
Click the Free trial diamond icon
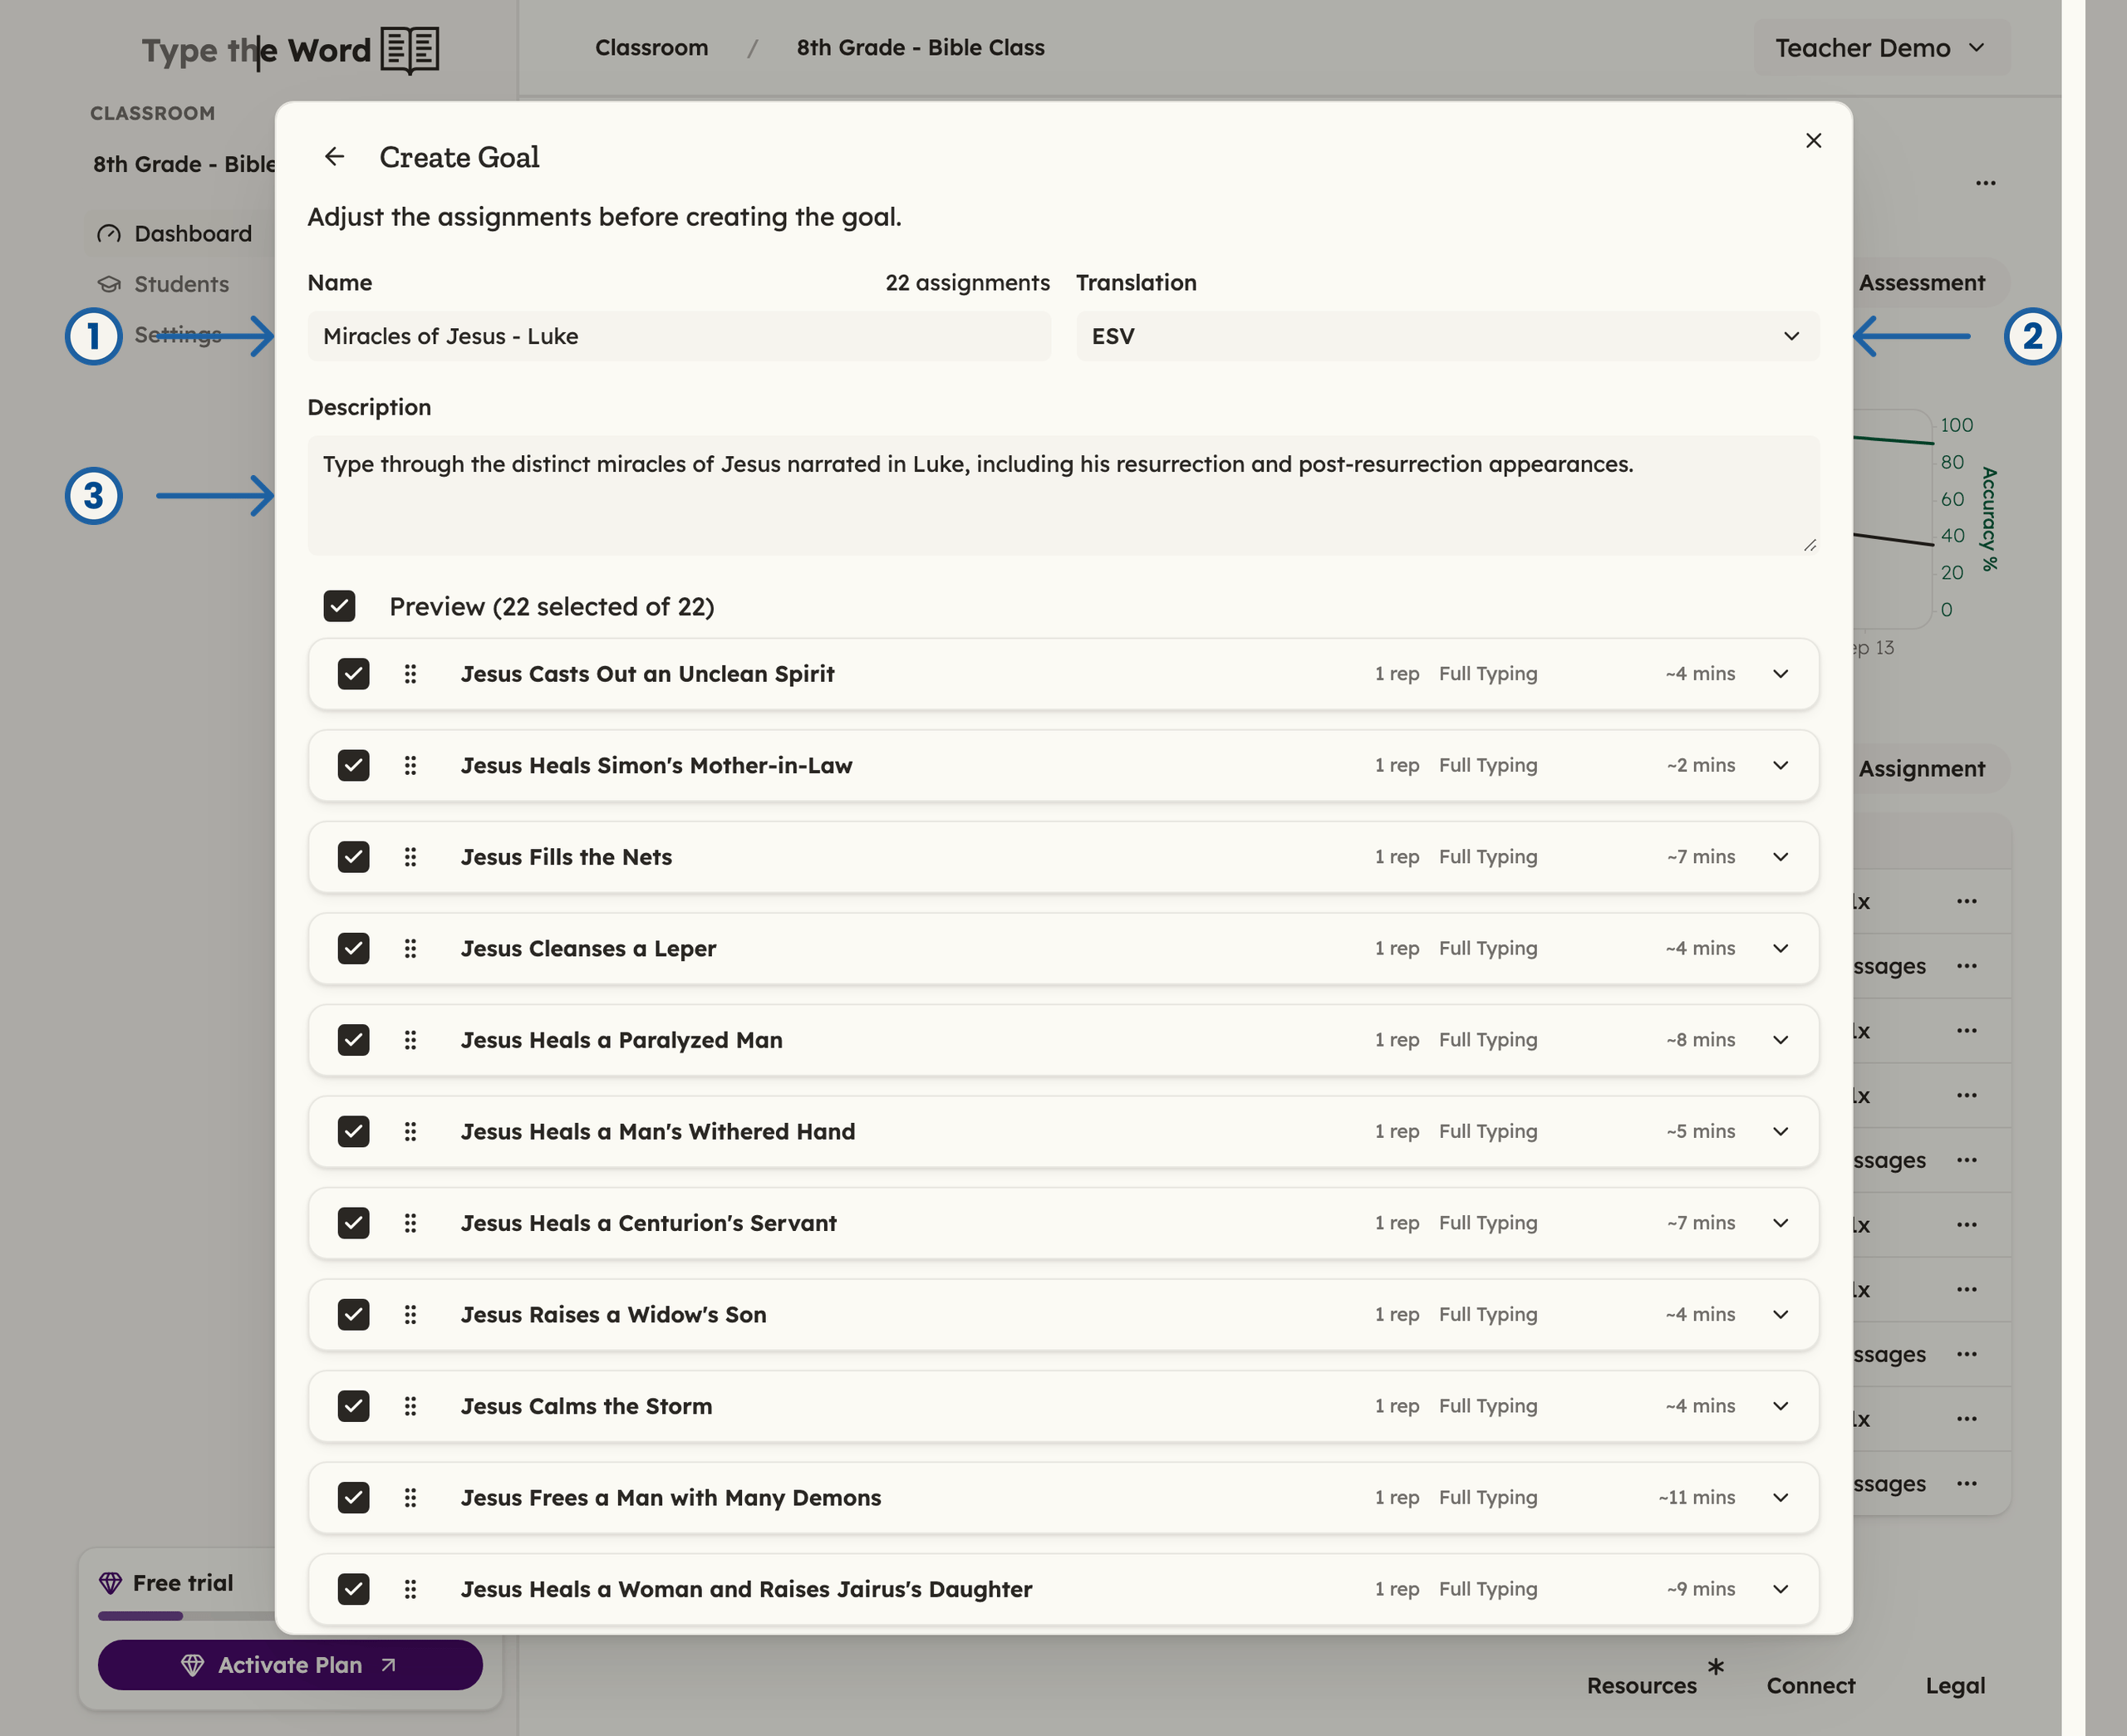[110, 1583]
